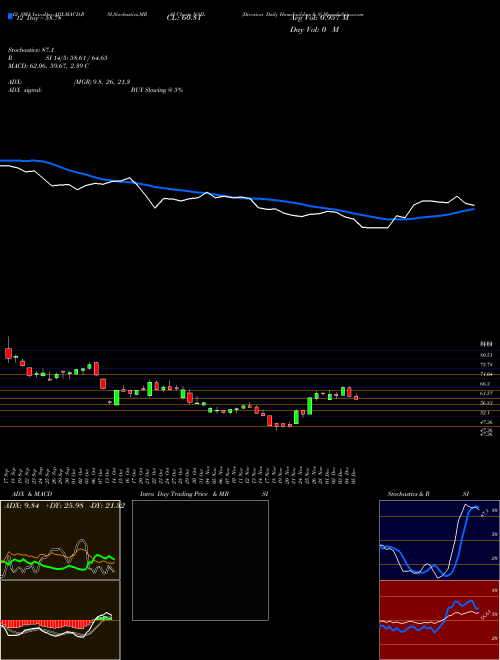Screen dimensions: 500x660
Task: Click the 74.04 price axis label
Action: [x=487, y=374]
